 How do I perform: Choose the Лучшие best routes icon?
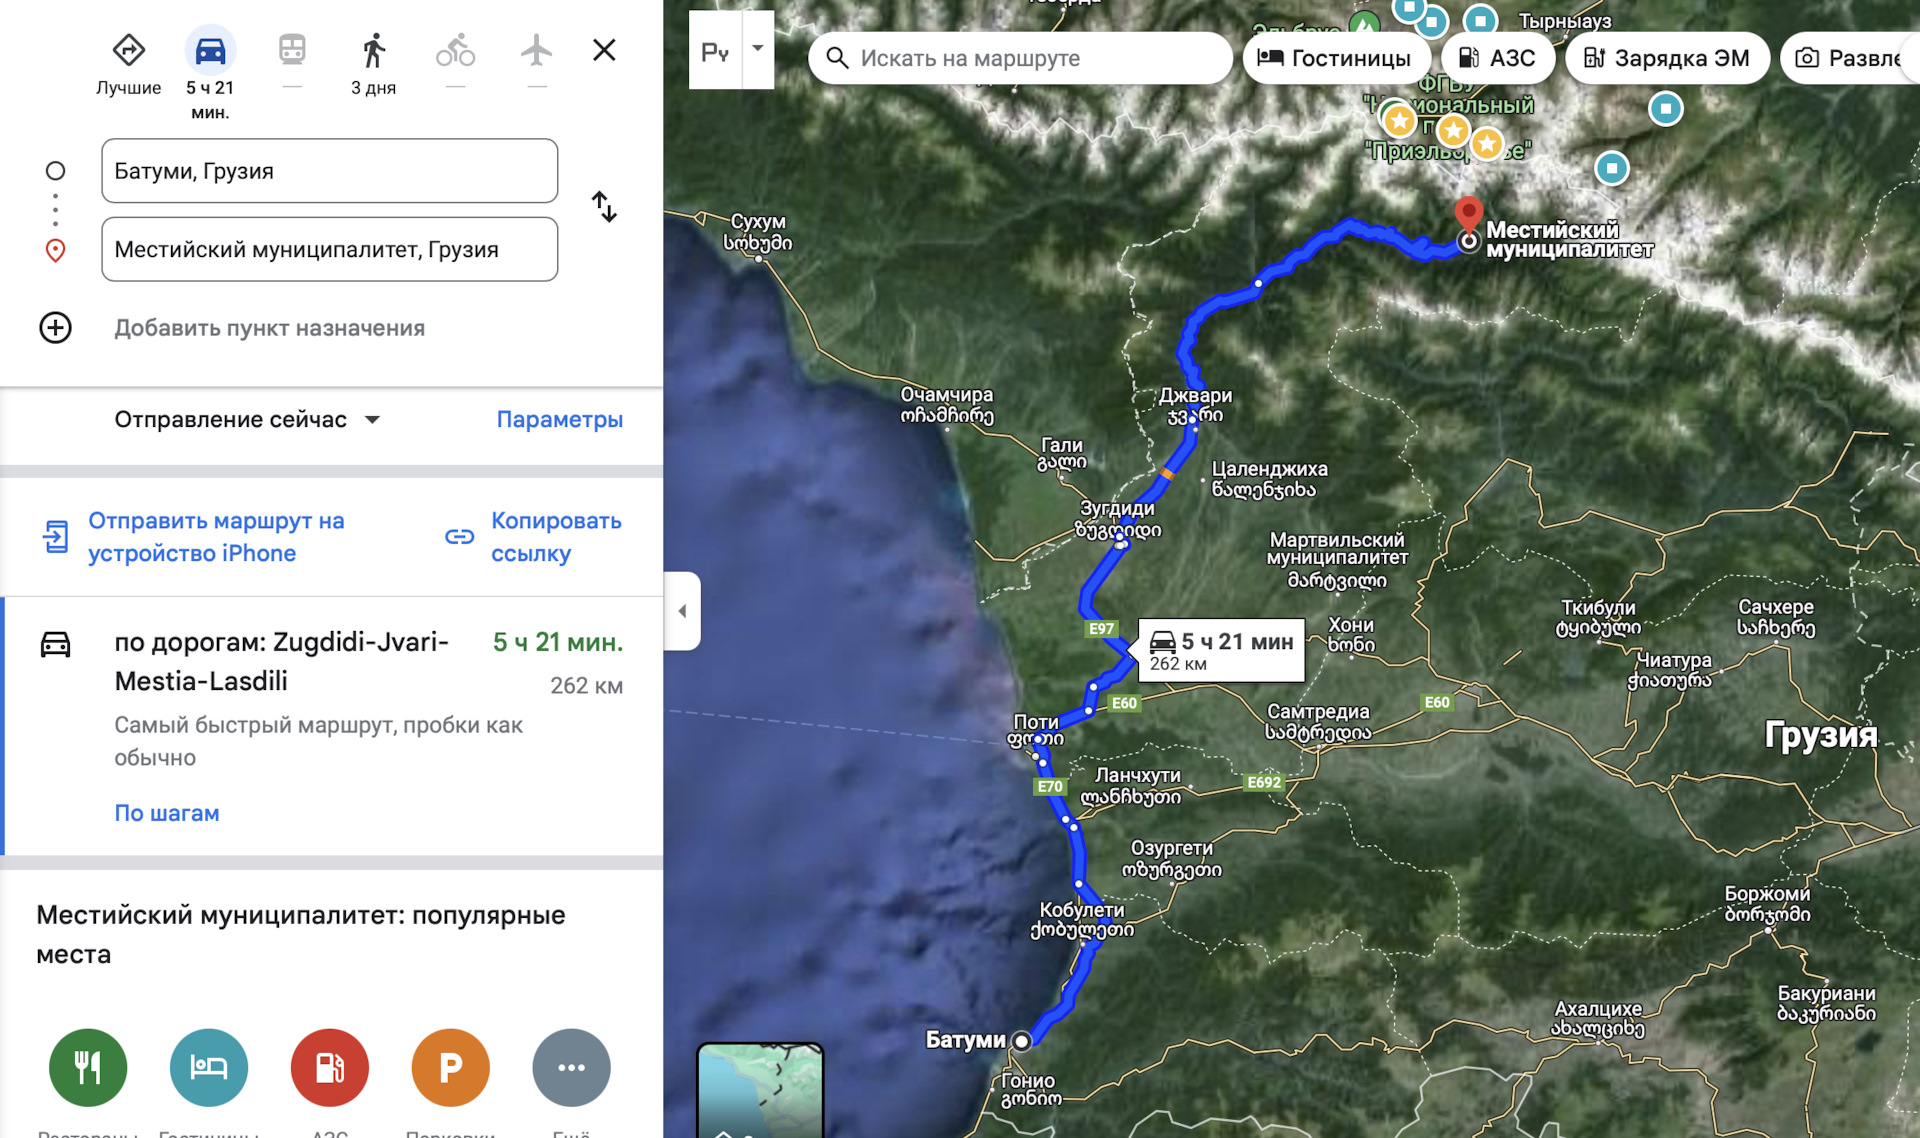coord(129,50)
